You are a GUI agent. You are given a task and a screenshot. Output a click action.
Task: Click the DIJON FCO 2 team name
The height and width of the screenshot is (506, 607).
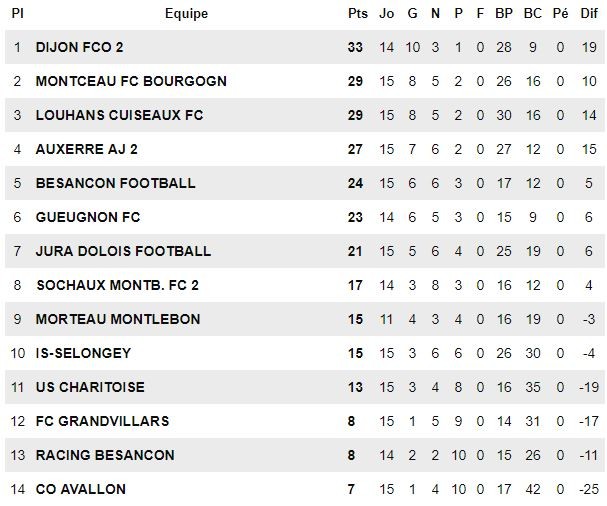click(79, 47)
